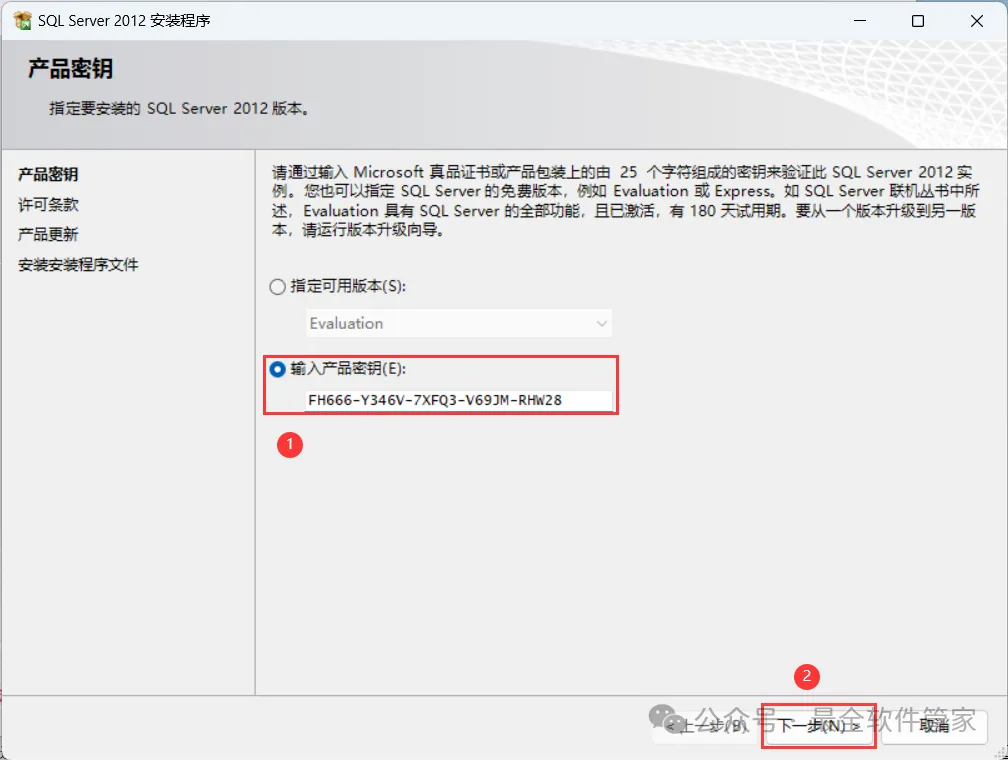Select 安装安装程序文件 step in sidebar
Image resolution: width=1008 pixels, height=760 pixels.
pyautogui.click(x=78, y=264)
